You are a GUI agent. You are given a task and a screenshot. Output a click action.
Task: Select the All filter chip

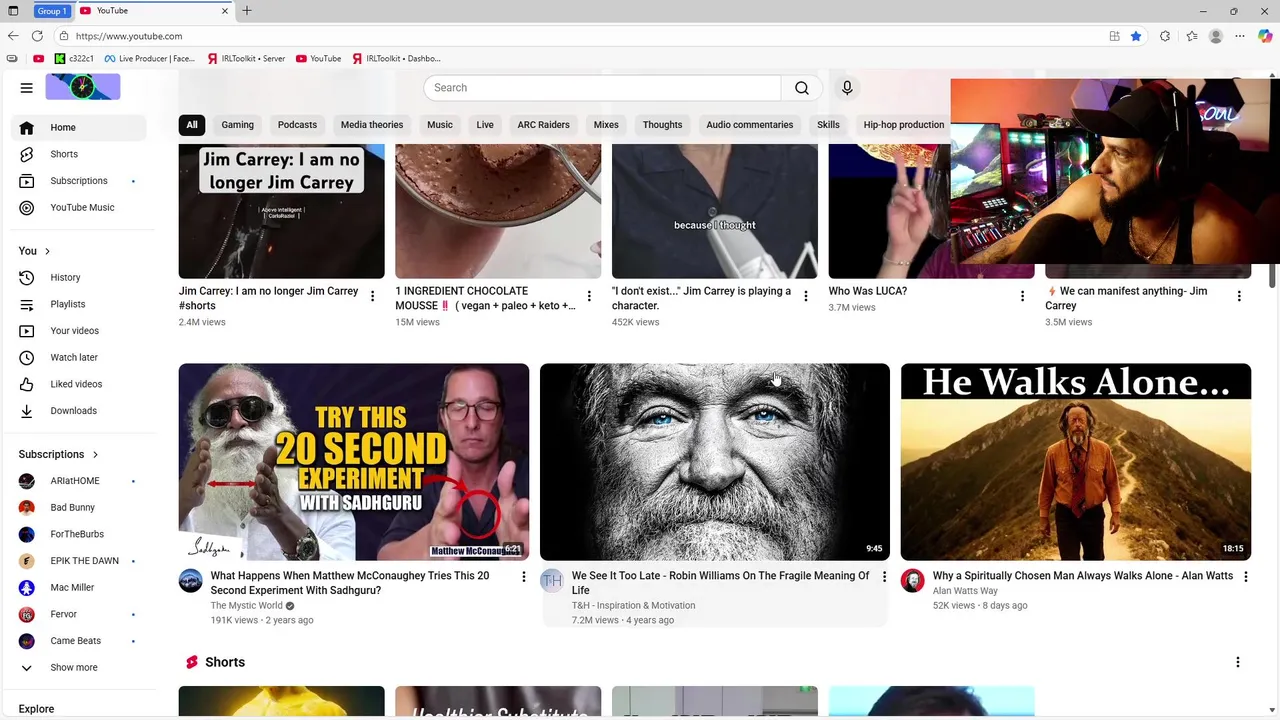coord(192,125)
